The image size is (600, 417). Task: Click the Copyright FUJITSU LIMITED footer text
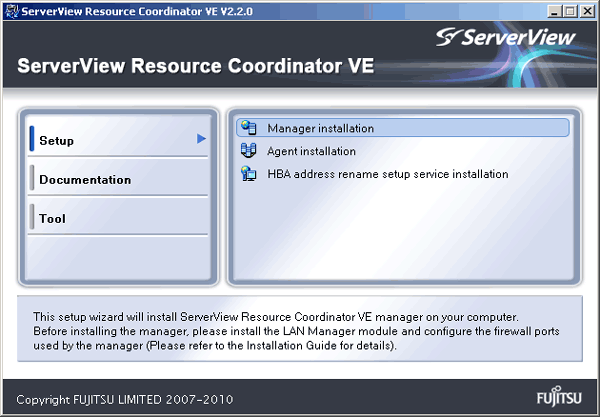[125, 400]
